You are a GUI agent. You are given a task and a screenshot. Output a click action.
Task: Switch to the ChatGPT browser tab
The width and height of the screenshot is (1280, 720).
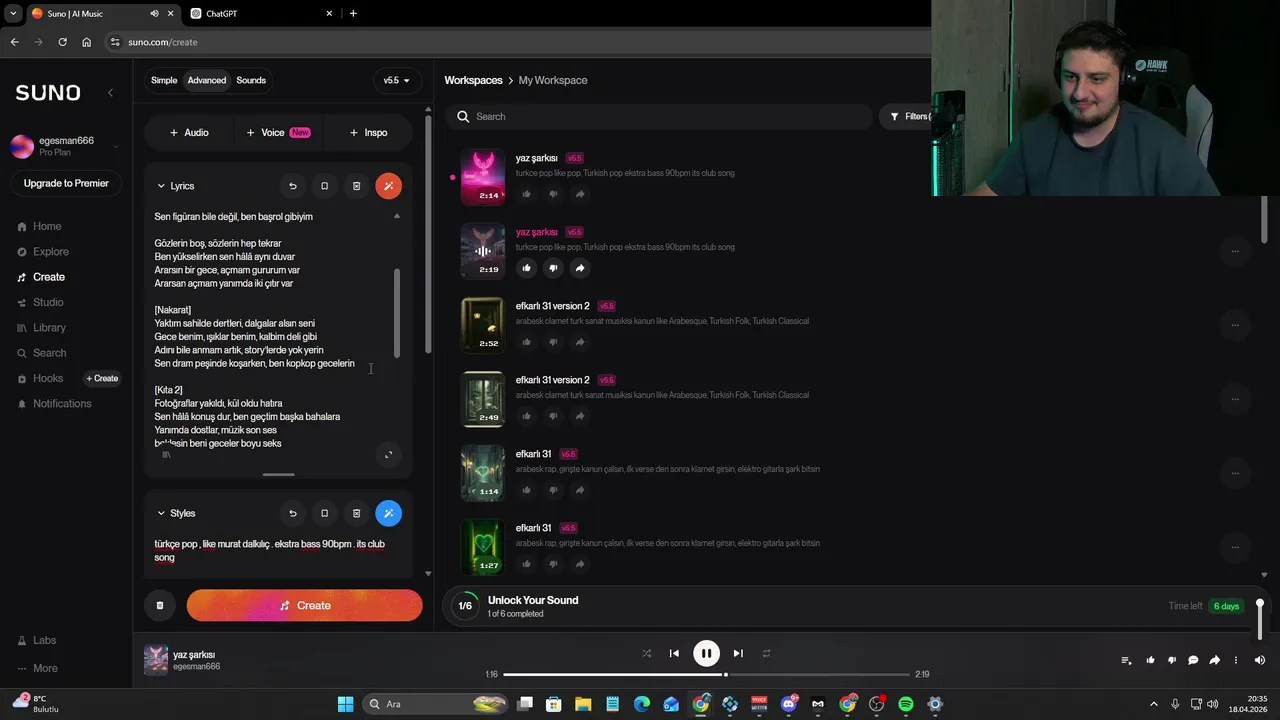pyautogui.click(x=263, y=13)
